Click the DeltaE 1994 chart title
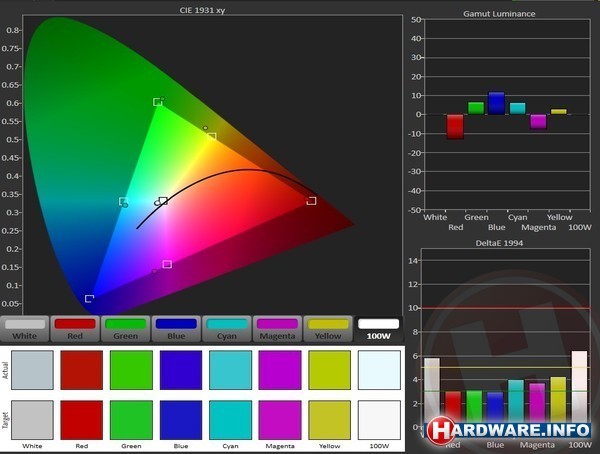The width and height of the screenshot is (600, 454). (499, 243)
